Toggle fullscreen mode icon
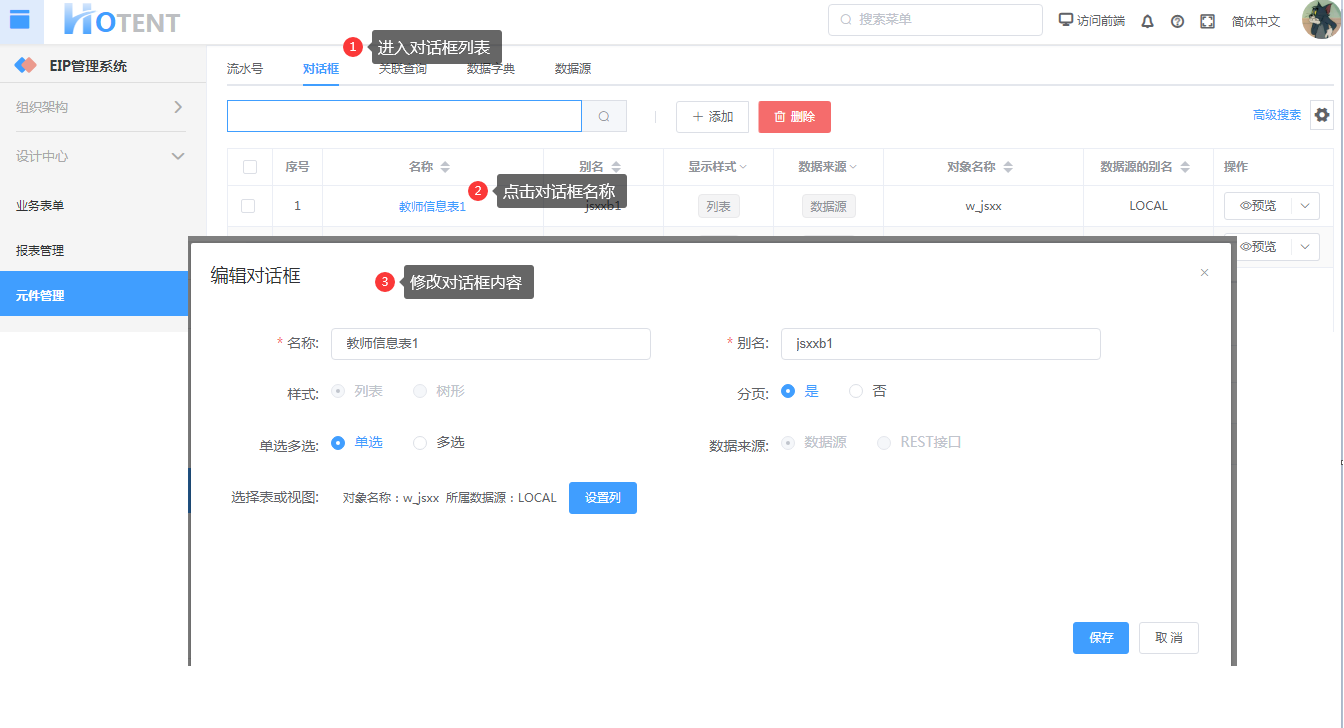Screen dimensions: 1344x728 (x=1207, y=21)
